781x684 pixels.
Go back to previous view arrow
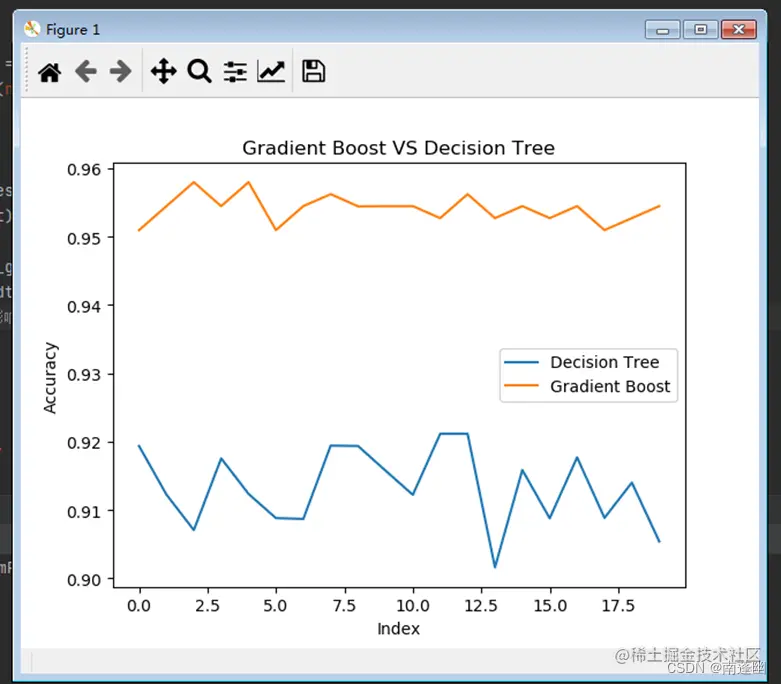coord(86,71)
